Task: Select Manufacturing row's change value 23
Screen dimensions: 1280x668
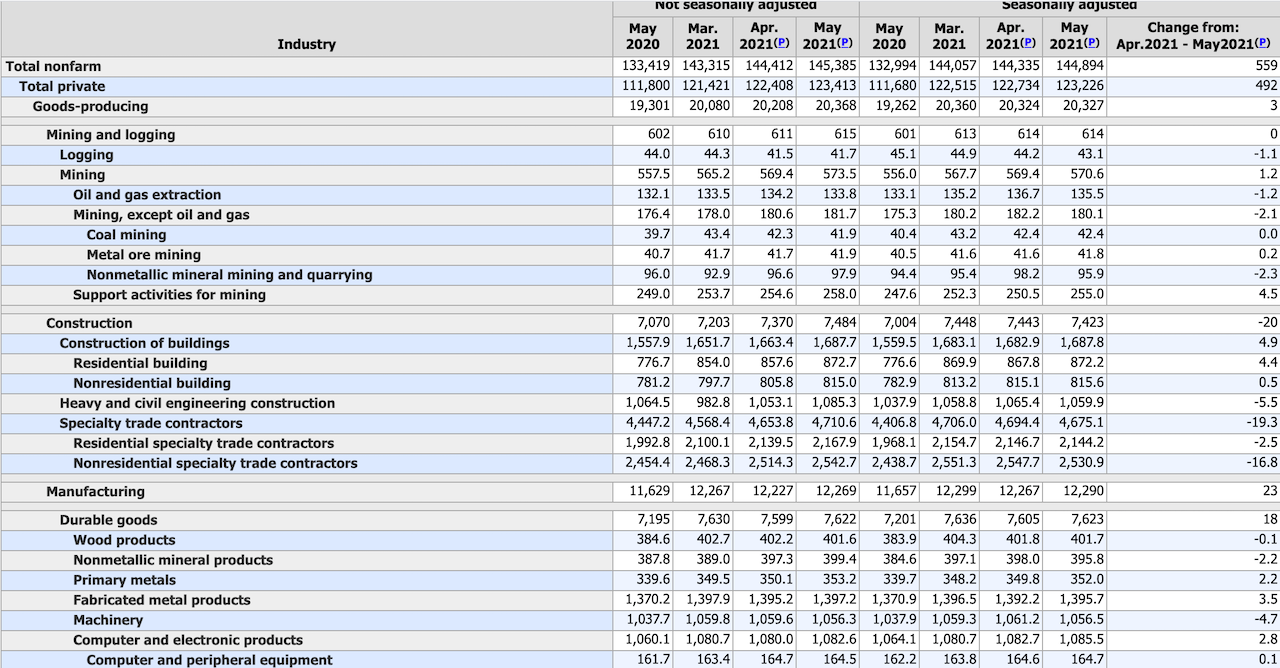Action: coord(1271,491)
